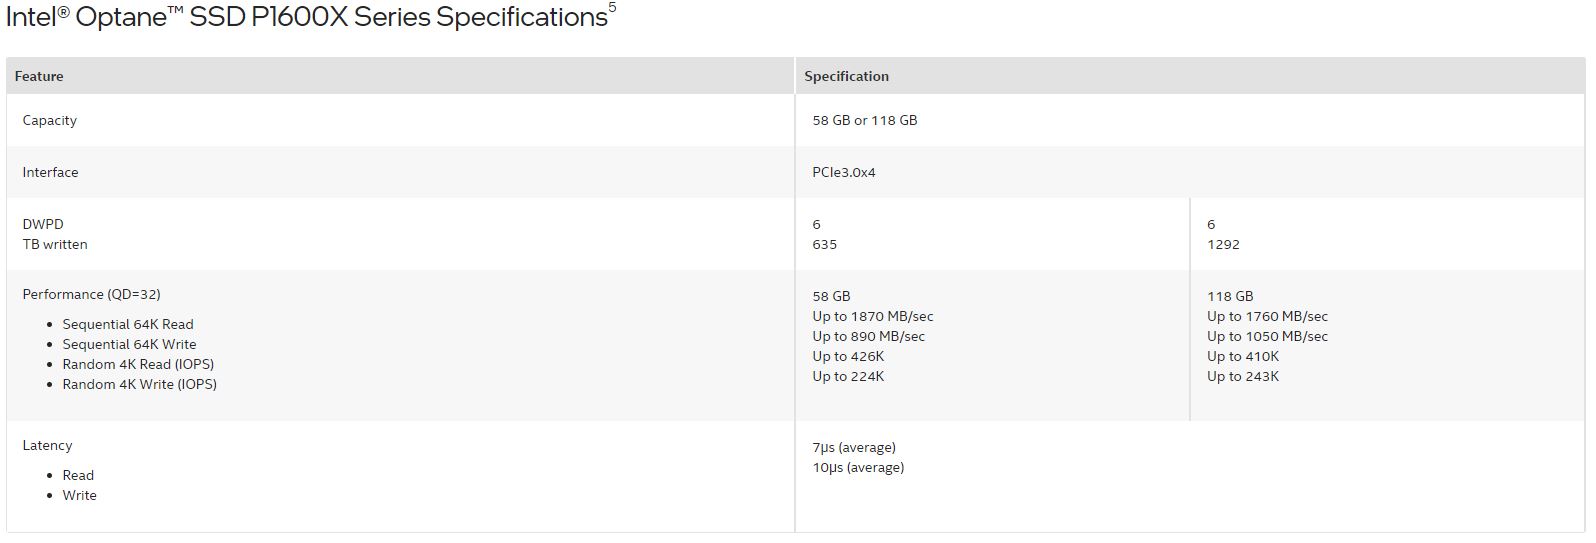Click the Specification column header
Viewport: 1596px width, 543px height.
point(846,76)
